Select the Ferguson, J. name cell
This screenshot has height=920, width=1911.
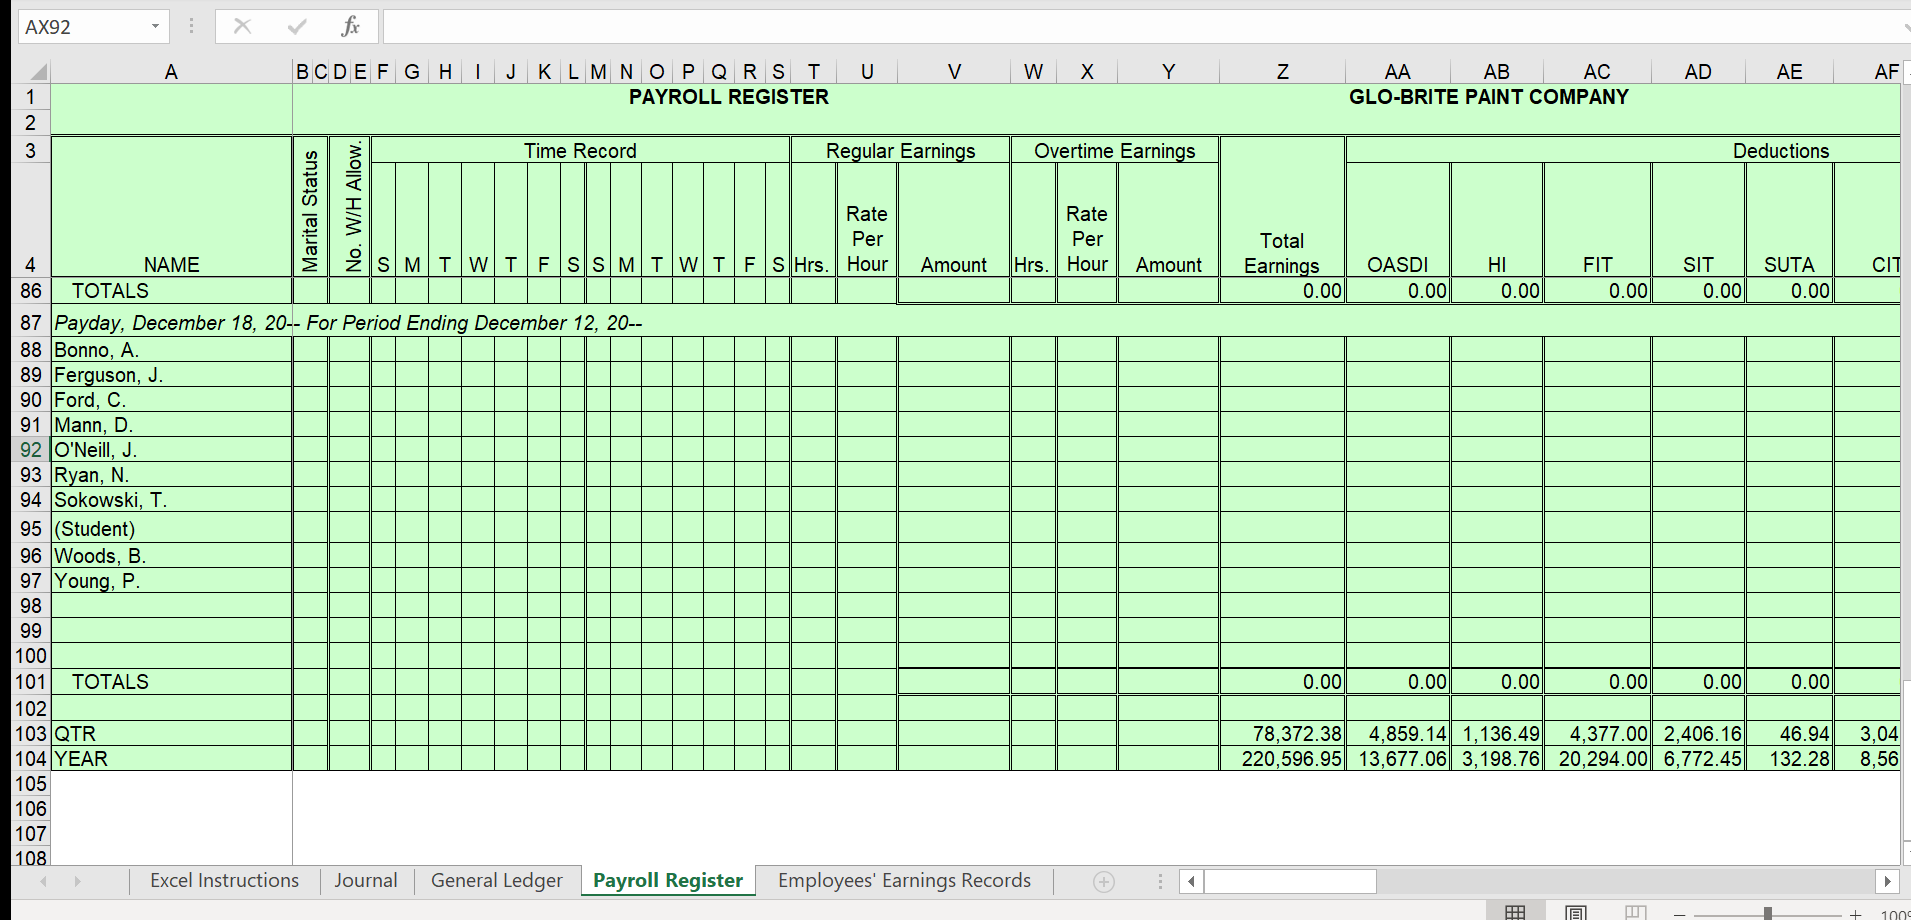click(171, 375)
